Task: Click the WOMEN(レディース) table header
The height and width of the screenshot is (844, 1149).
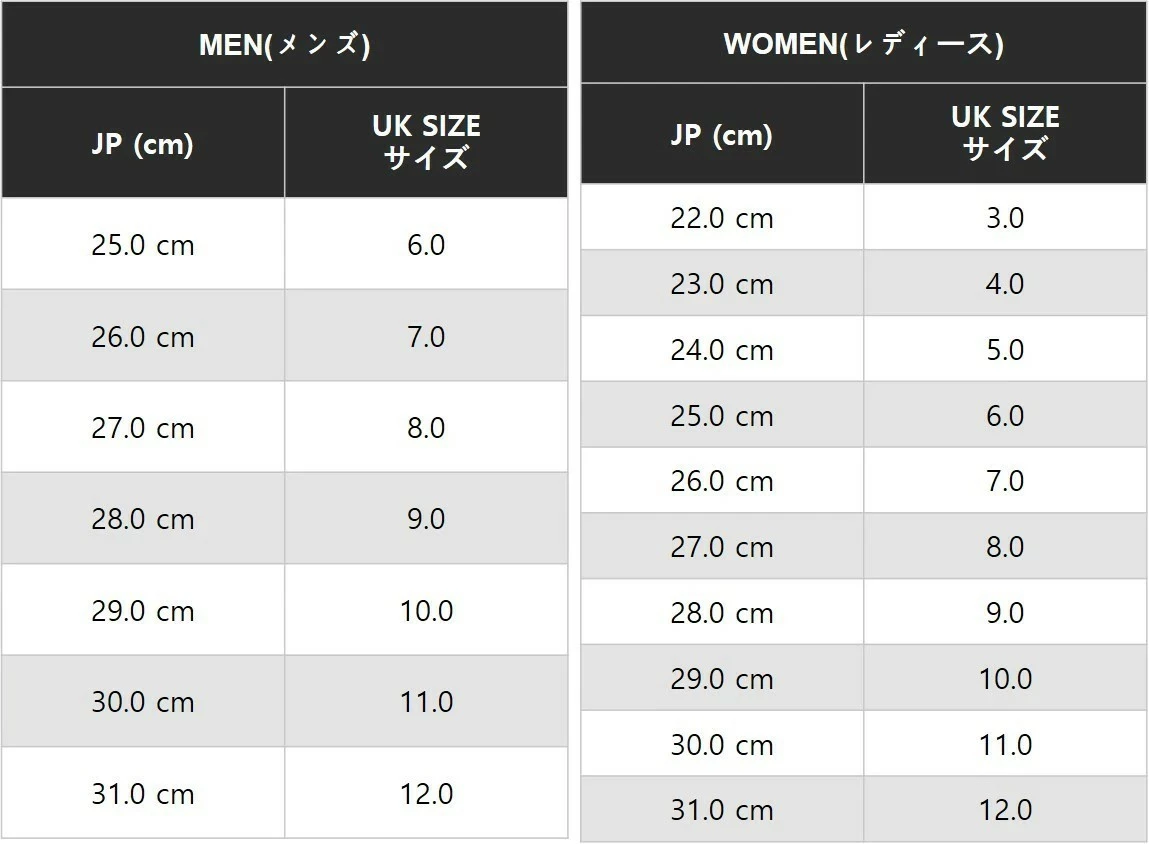Action: click(x=863, y=44)
